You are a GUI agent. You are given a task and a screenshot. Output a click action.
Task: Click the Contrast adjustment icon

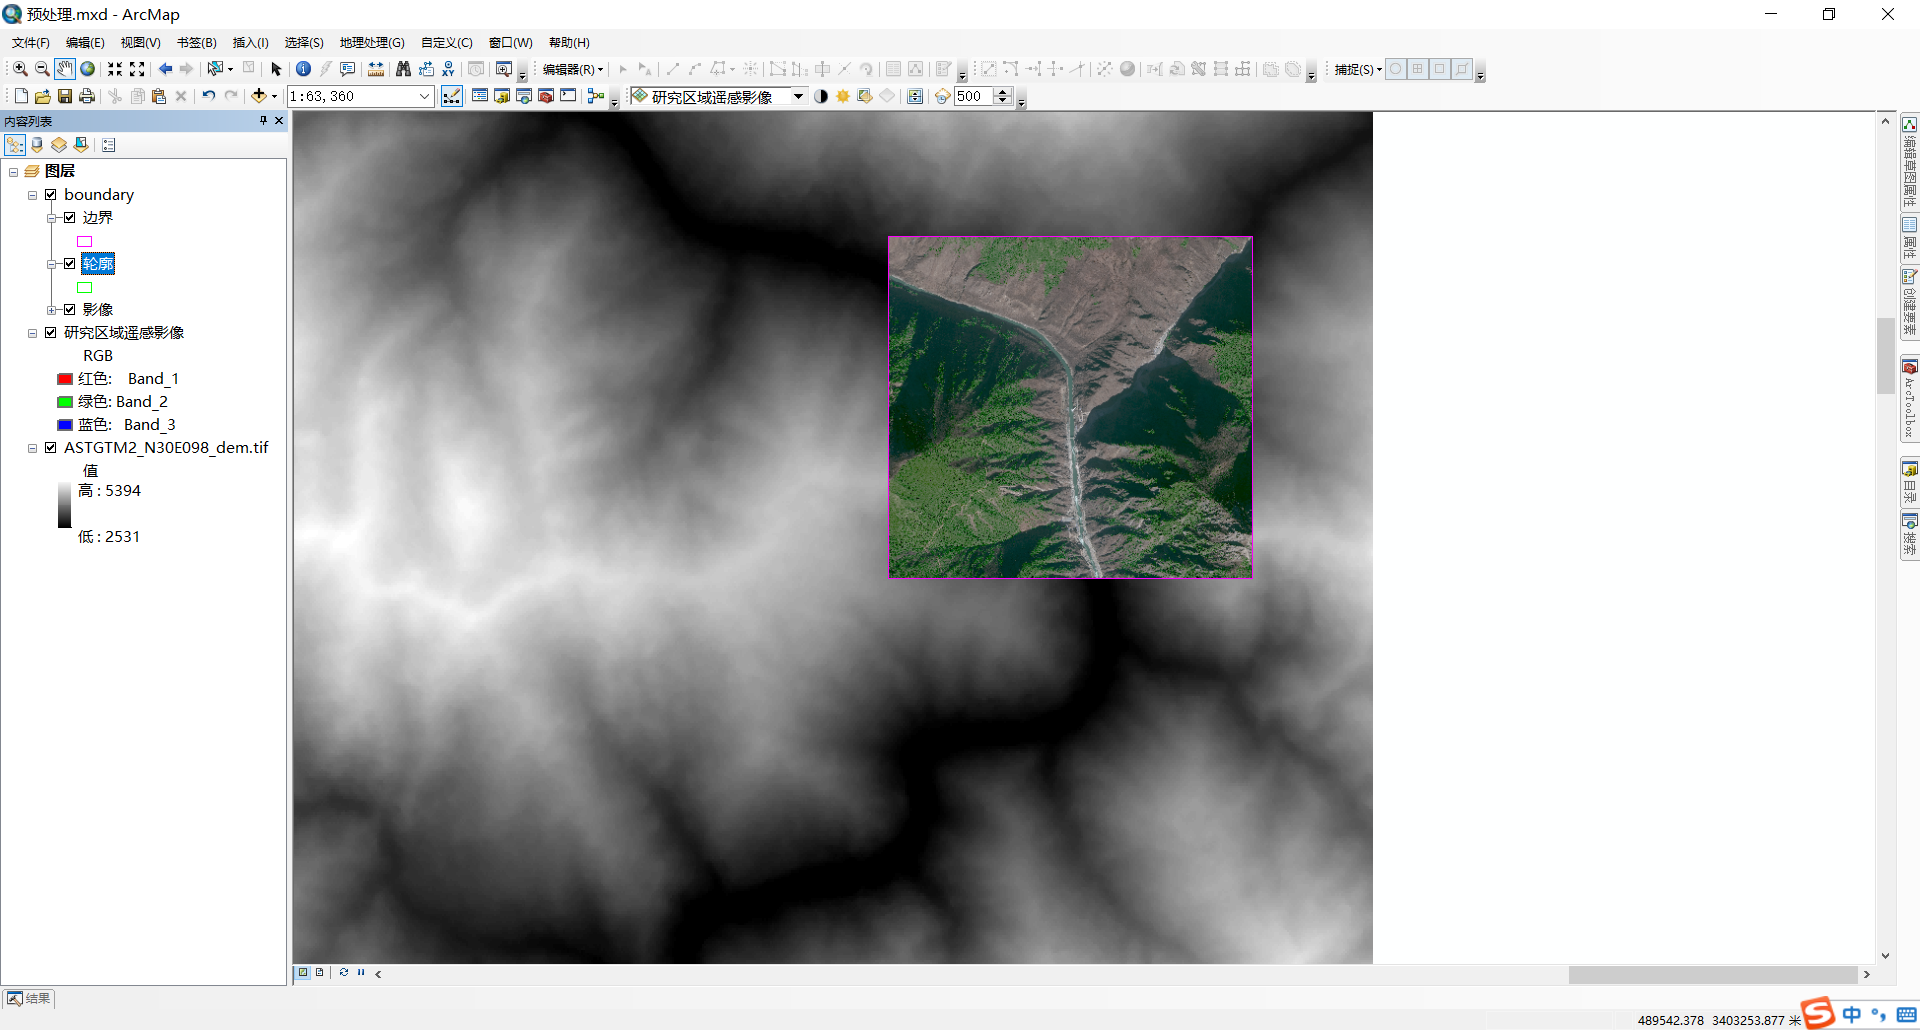click(821, 96)
